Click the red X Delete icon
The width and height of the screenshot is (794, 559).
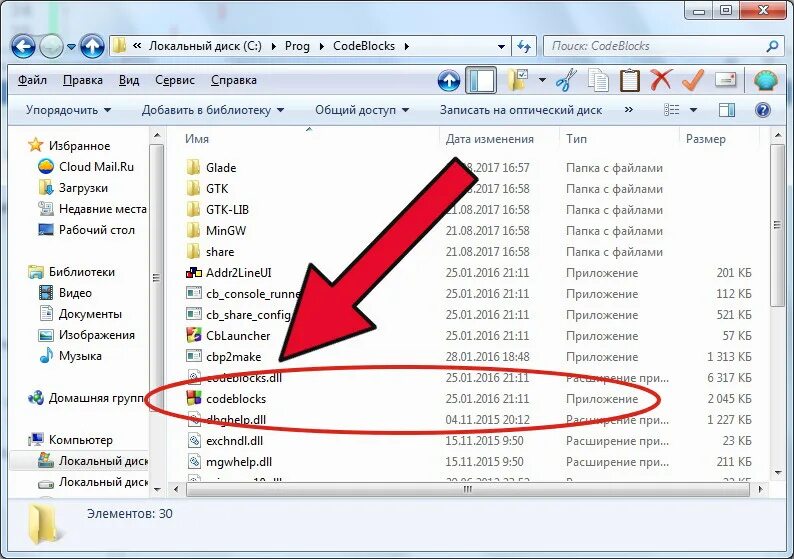[661, 80]
